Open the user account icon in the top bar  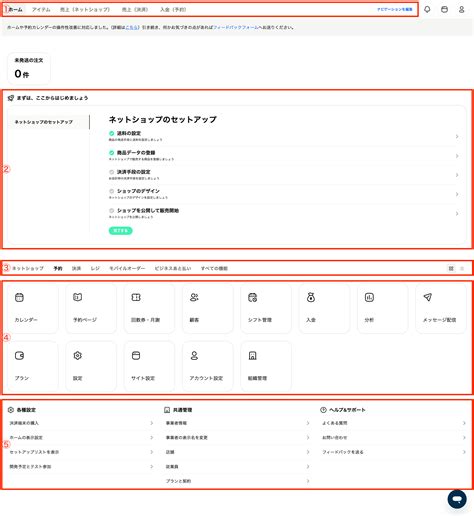click(462, 9)
